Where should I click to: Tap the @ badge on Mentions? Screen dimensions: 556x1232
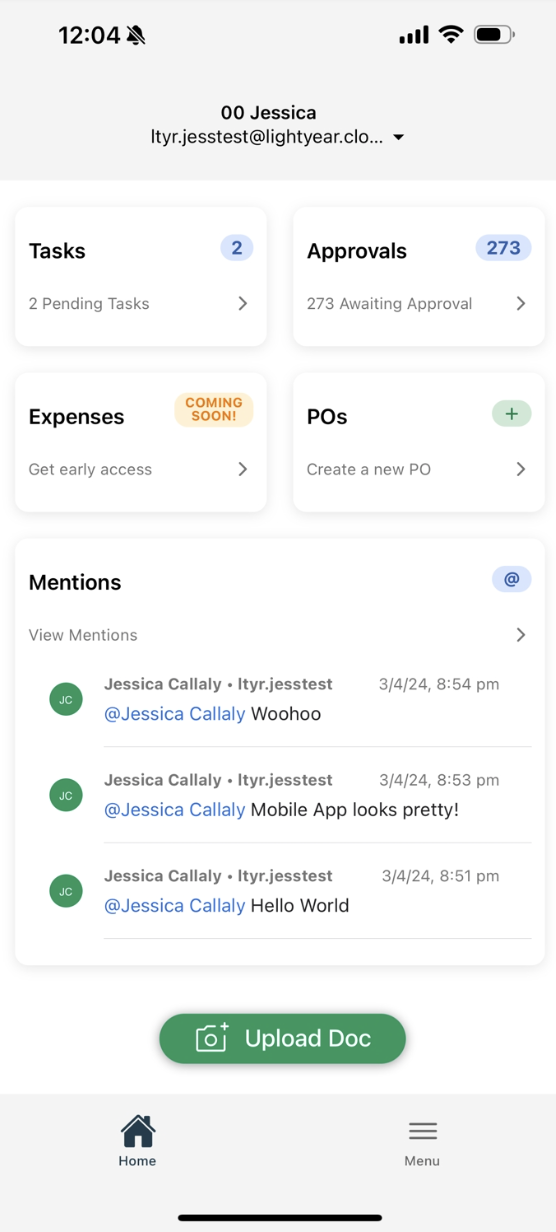pos(511,579)
